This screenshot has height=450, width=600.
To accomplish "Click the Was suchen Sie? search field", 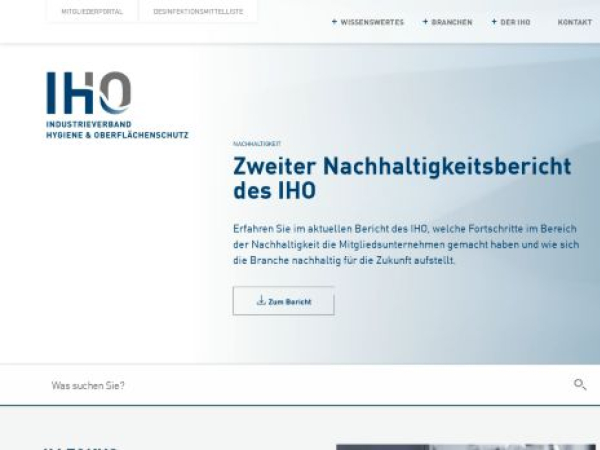I will pos(300,385).
